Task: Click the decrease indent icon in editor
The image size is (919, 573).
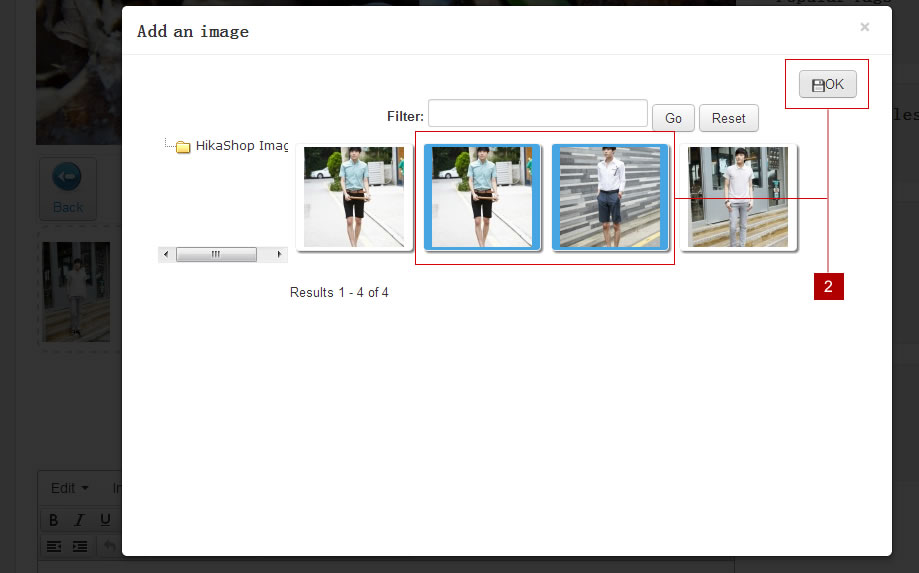Action: click(x=53, y=547)
